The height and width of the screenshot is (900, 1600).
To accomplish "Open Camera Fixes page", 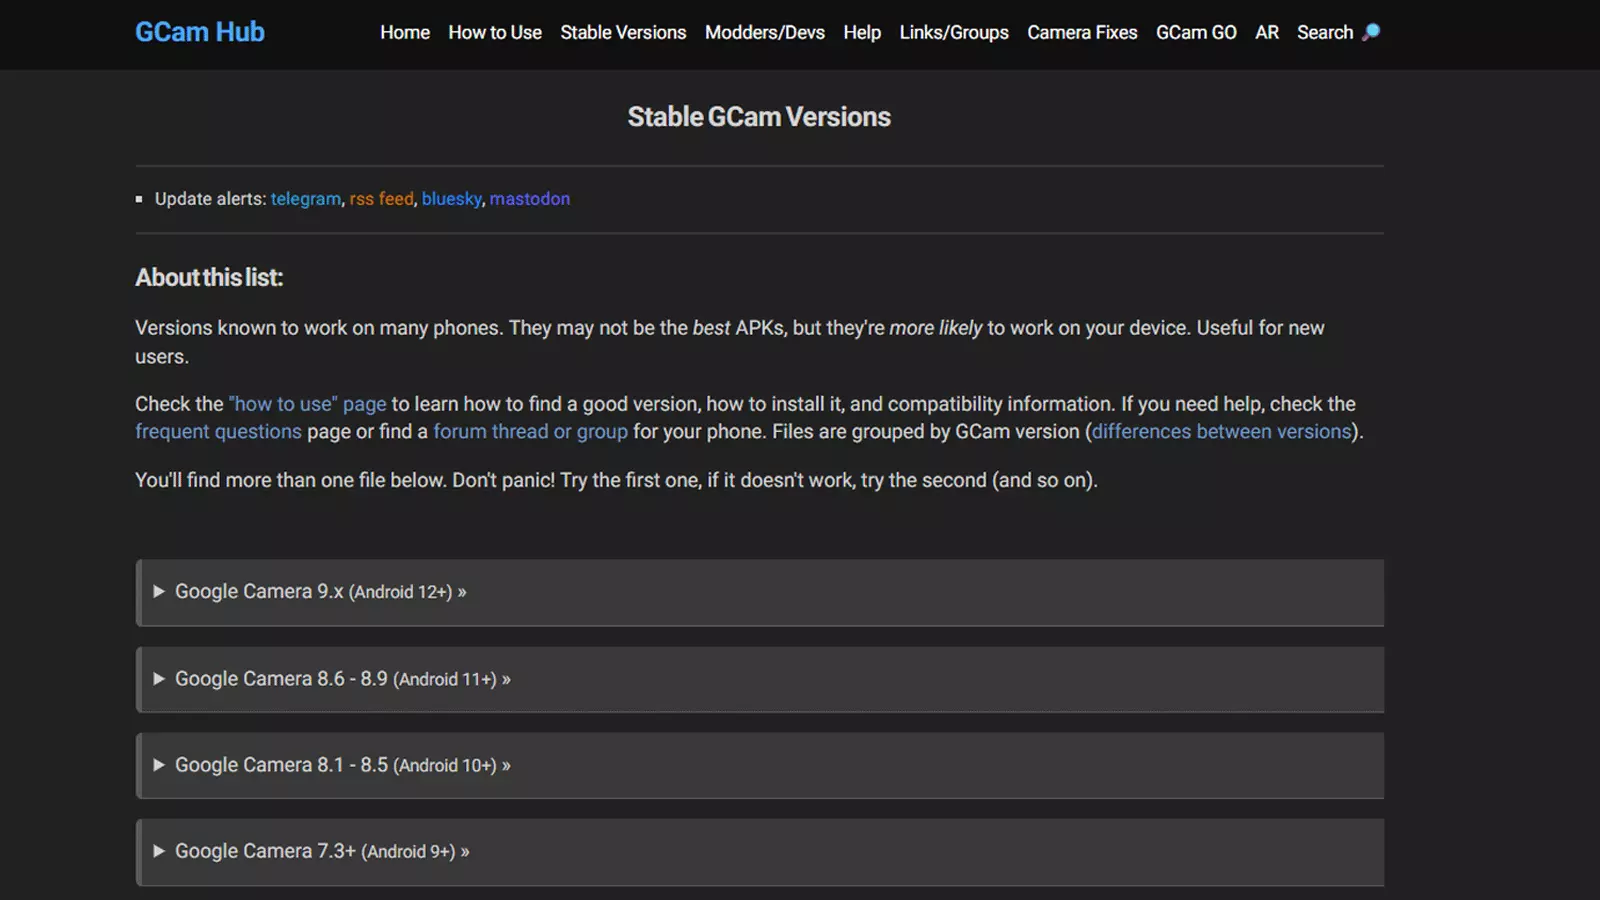I will 1082,32.
